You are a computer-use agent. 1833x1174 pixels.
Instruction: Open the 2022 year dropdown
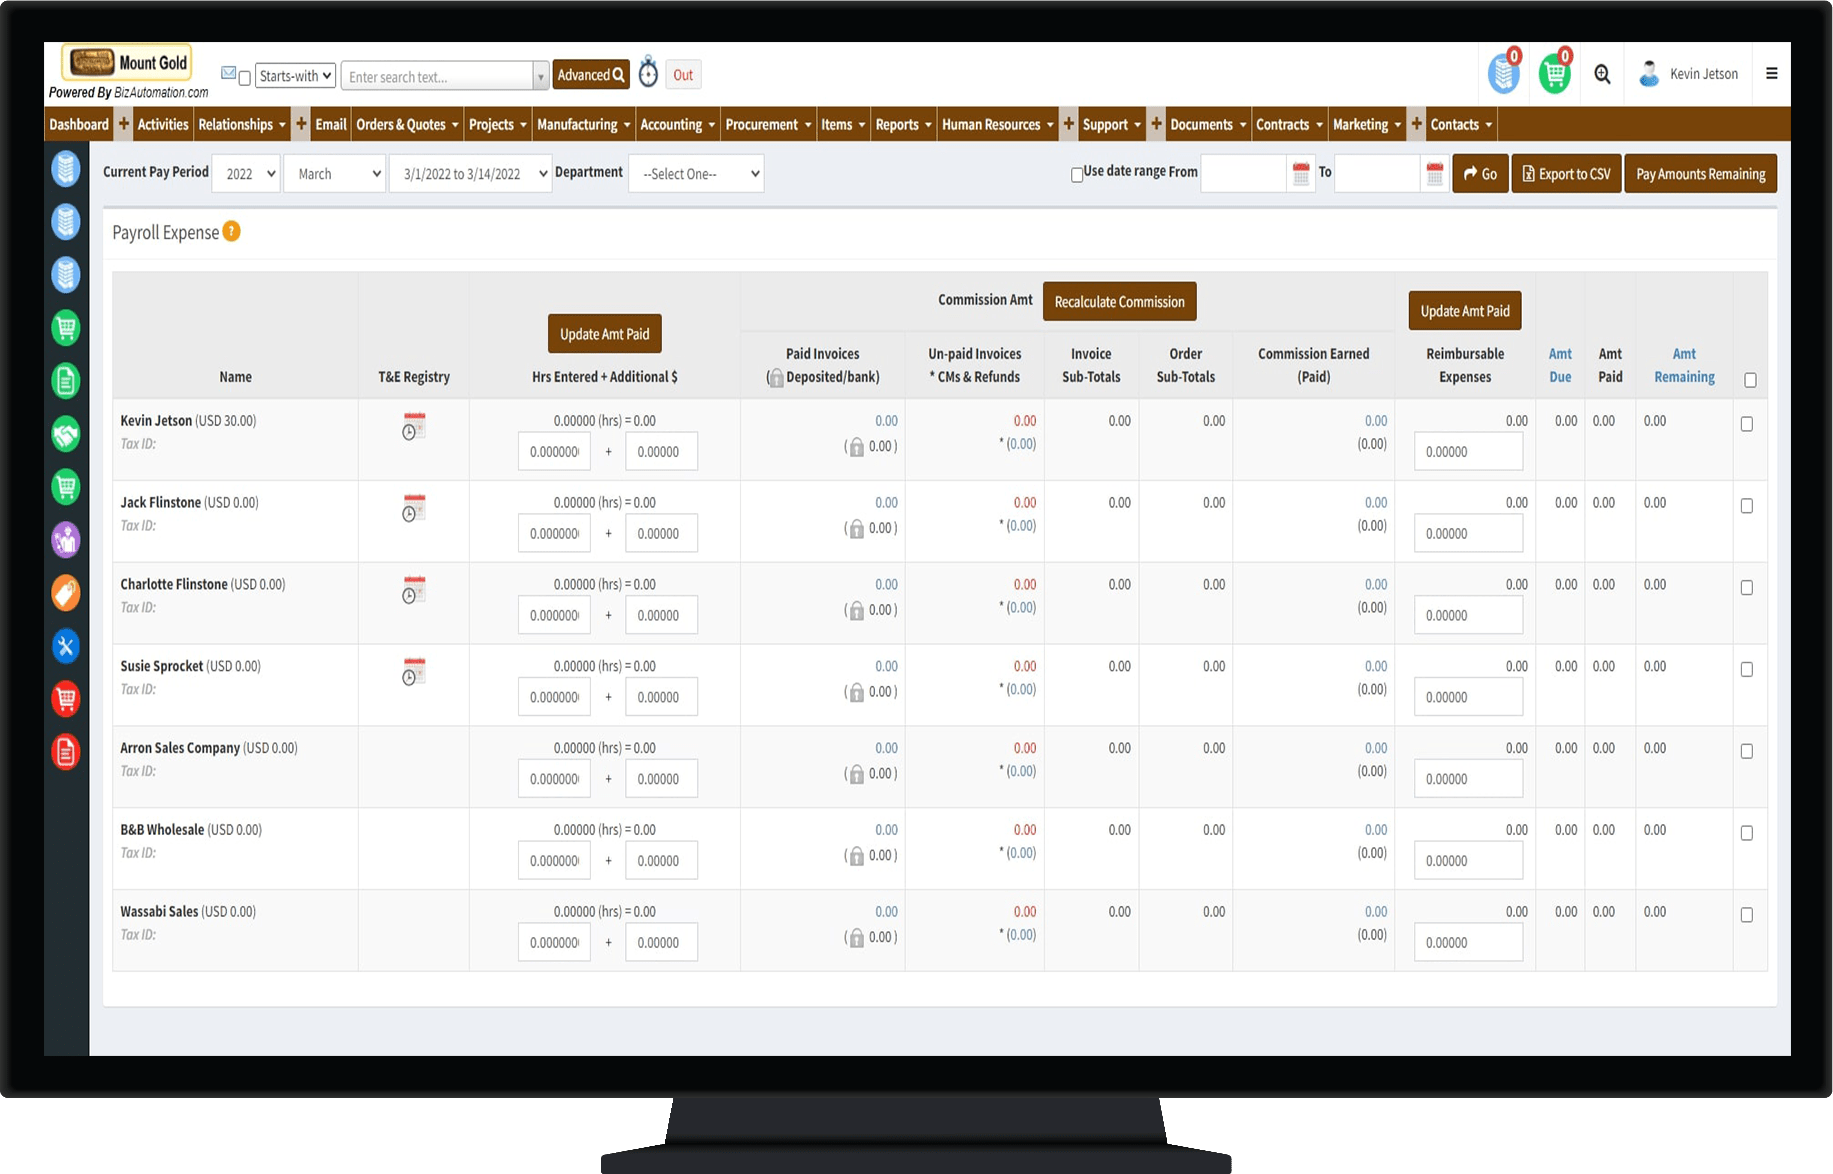coord(247,174)
